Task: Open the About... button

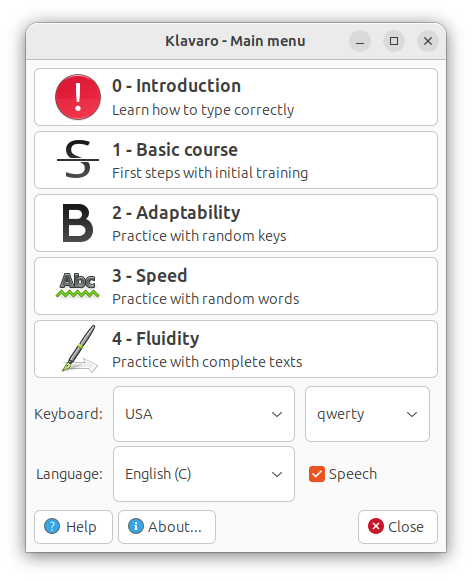Action: click(167, 527)
